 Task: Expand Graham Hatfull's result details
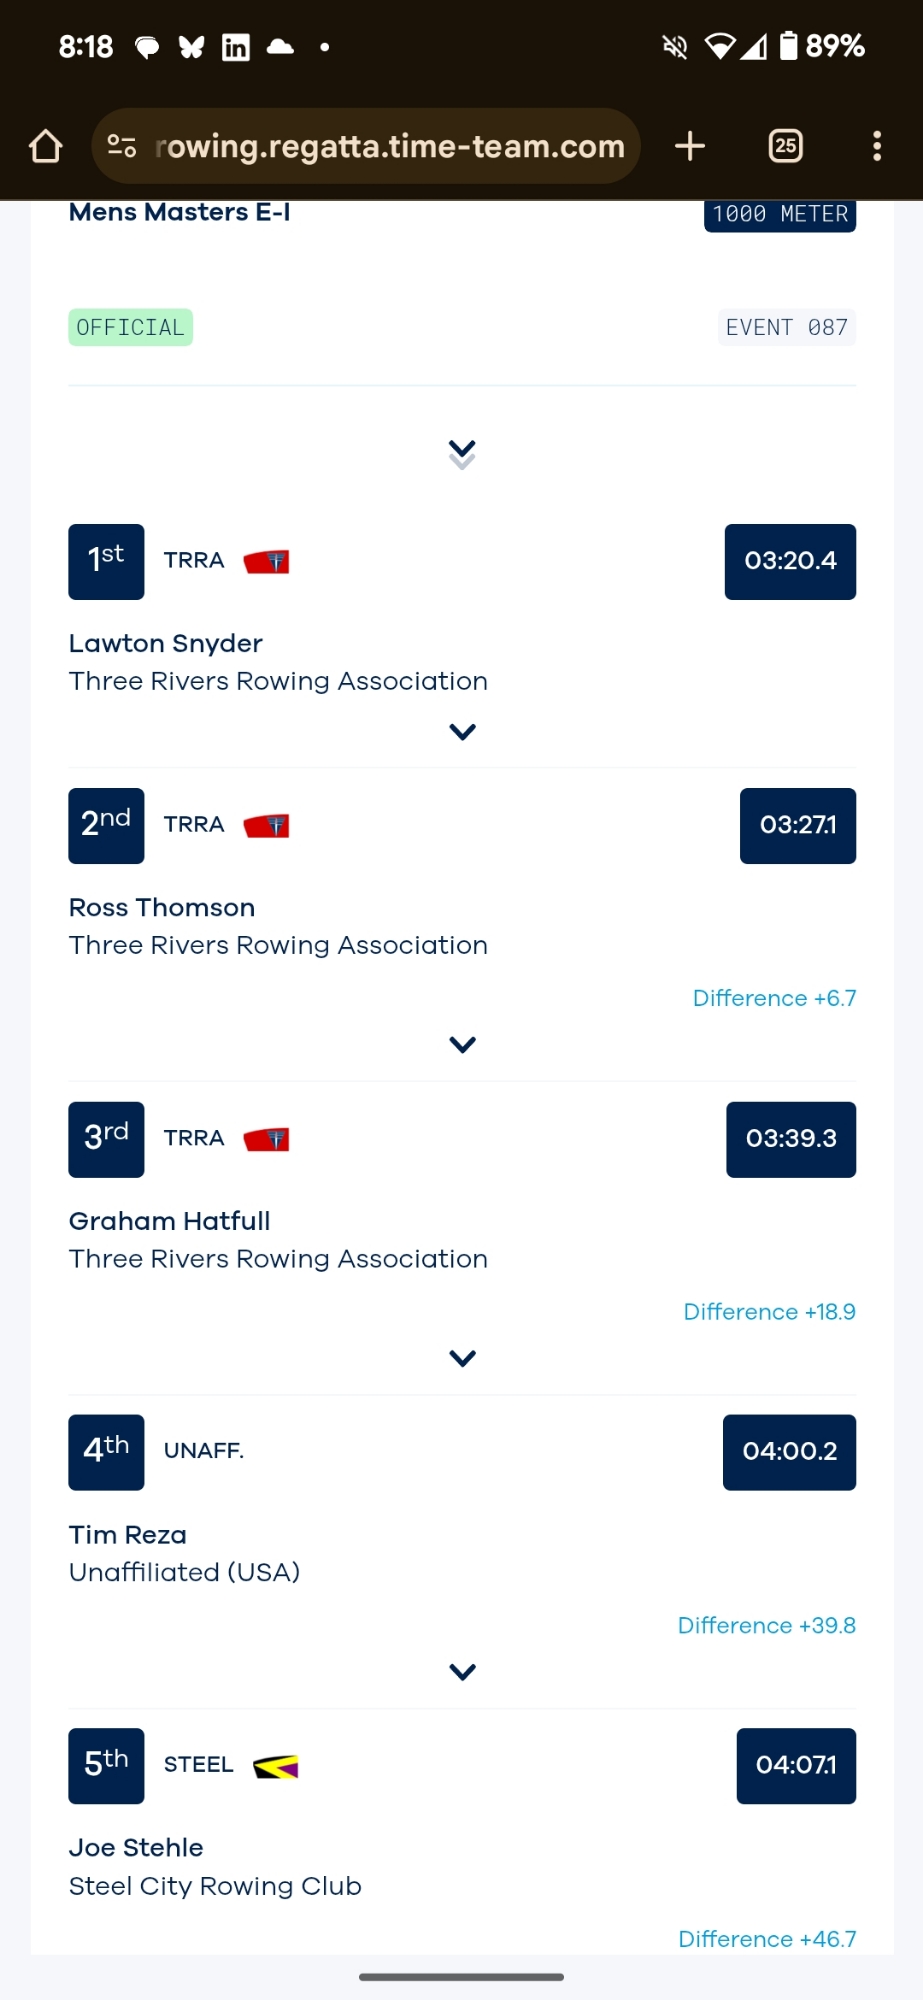[x=462, y=1358]
